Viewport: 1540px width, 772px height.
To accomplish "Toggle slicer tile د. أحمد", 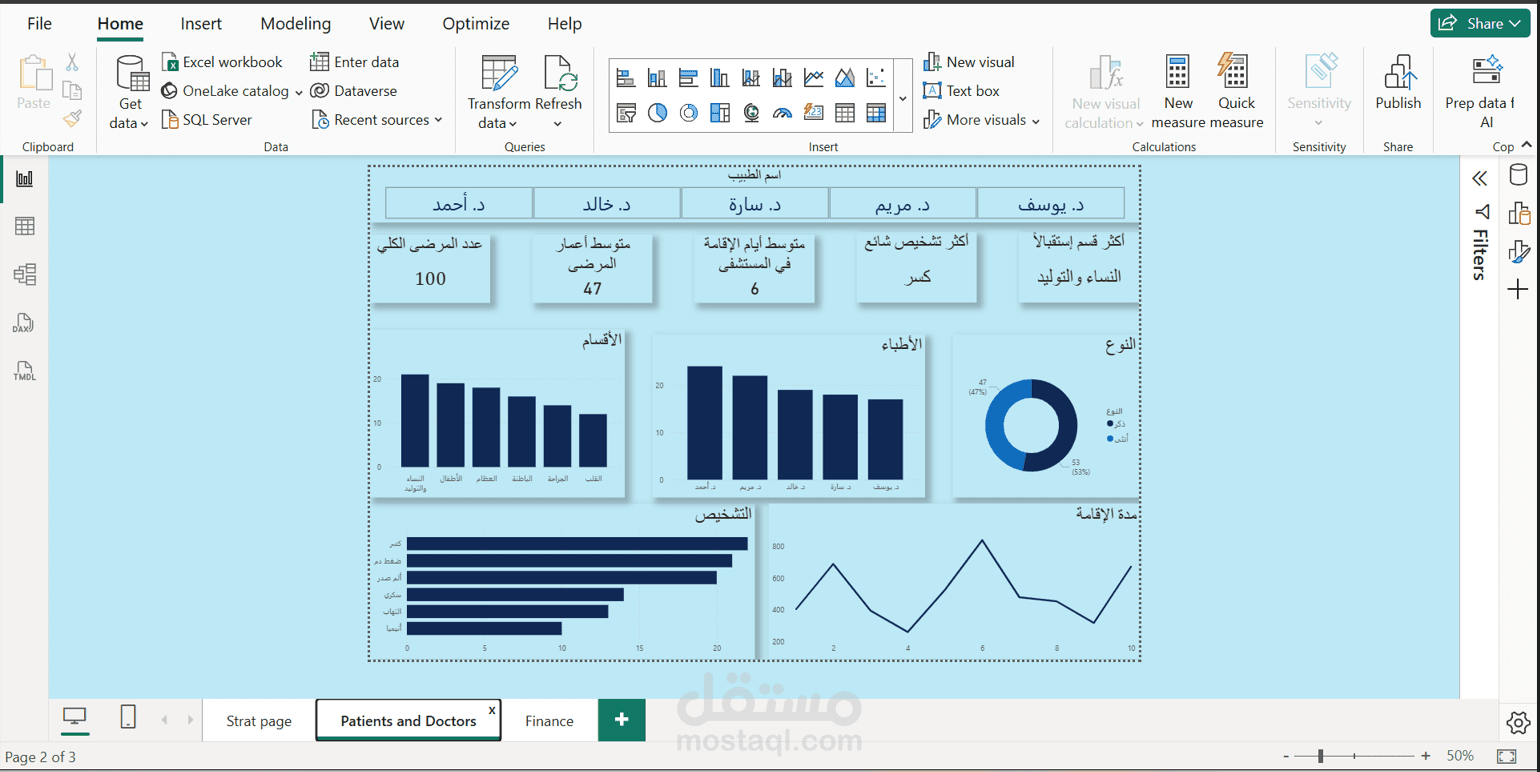I will point(459,203).
